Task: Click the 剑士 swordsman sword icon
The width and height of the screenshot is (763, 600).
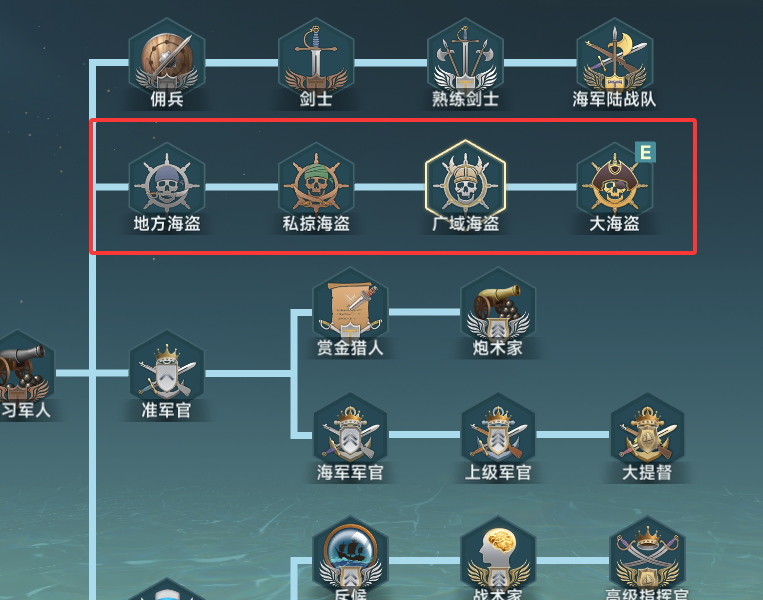Action: click(x=316, y=62)
